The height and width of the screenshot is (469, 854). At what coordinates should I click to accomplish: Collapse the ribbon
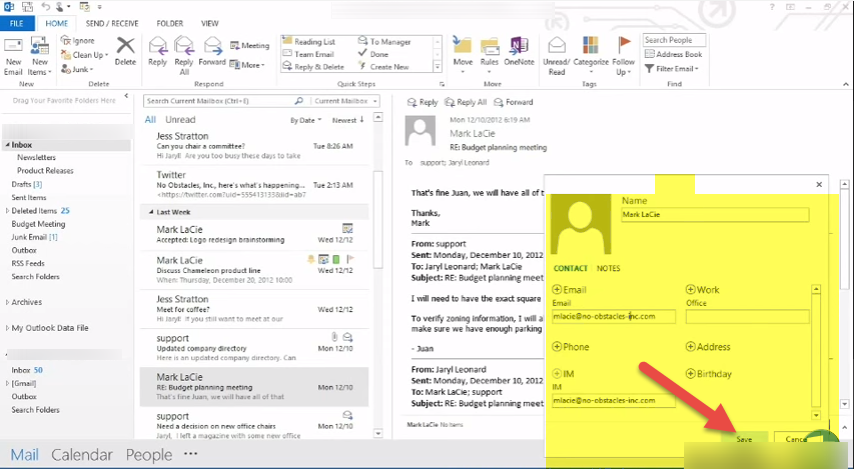845,84
